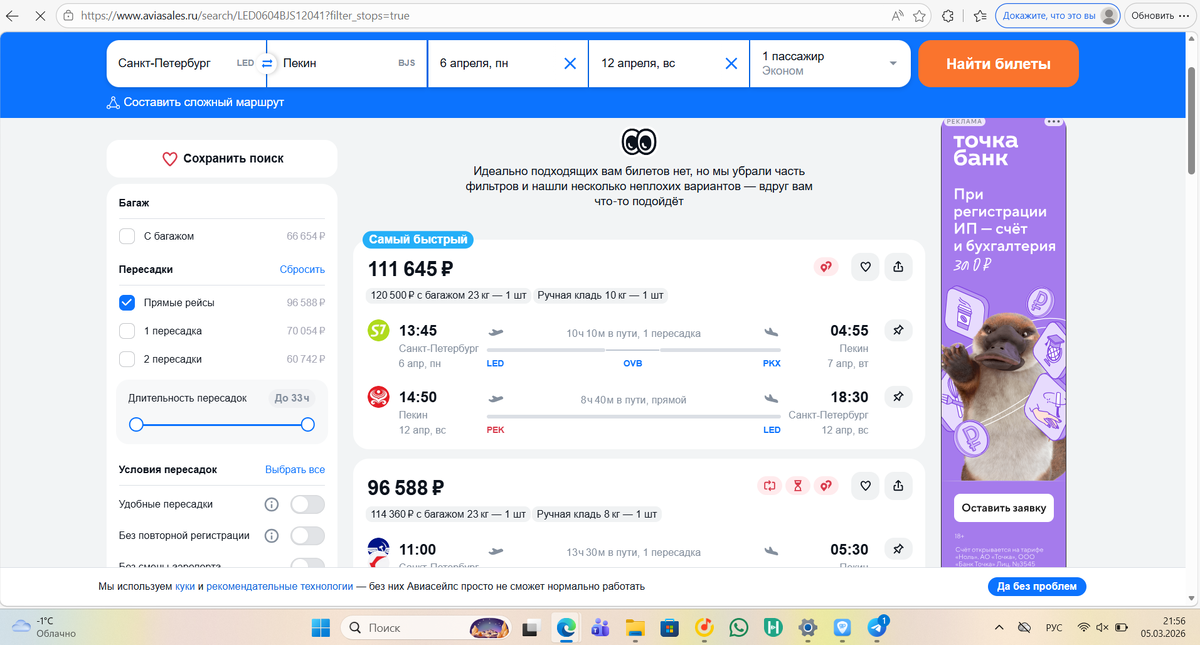Add the 111 645 ₽ ticket to favorites

865,267
